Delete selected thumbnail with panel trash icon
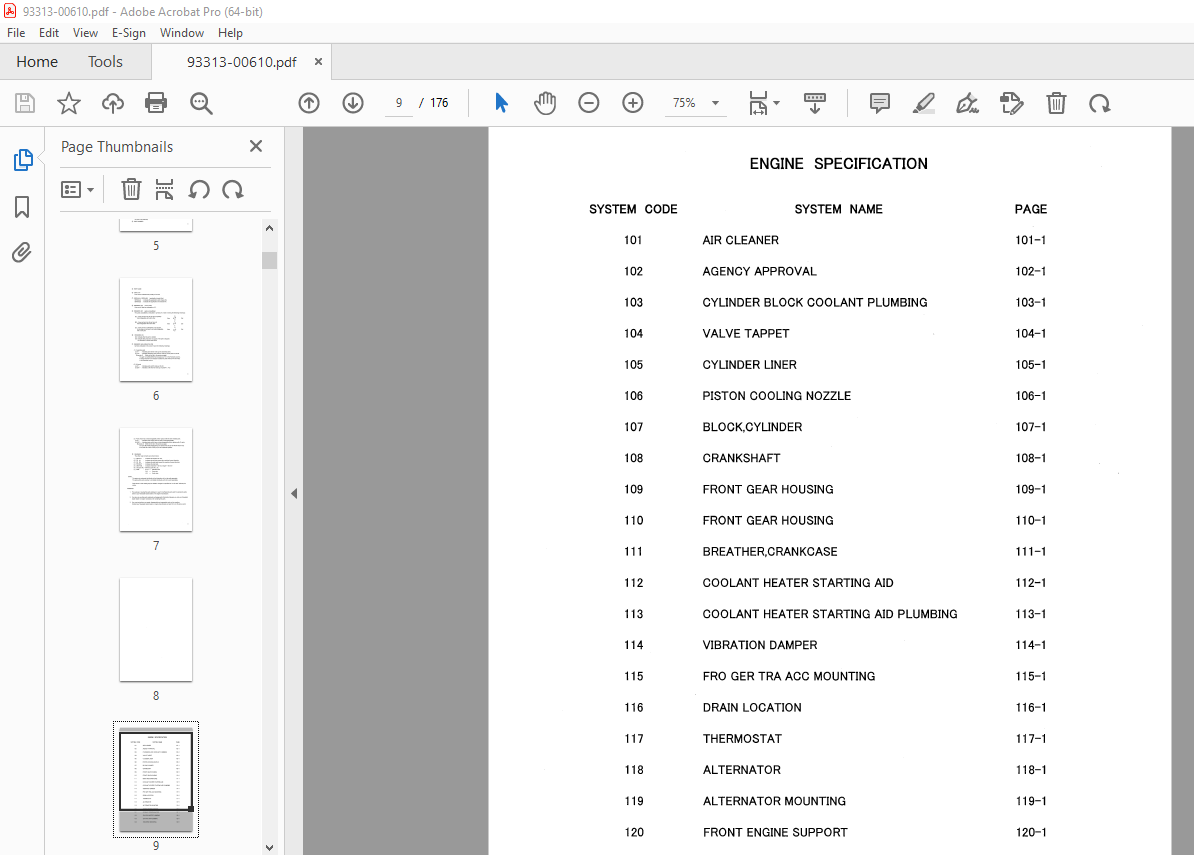 click(131, 189)
